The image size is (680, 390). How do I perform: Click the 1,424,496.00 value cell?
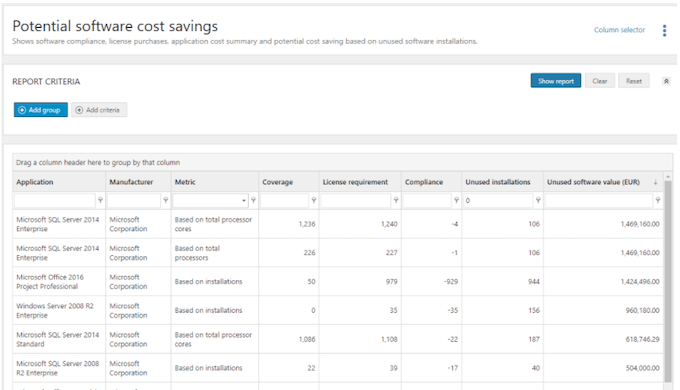[x=603, y=282]
